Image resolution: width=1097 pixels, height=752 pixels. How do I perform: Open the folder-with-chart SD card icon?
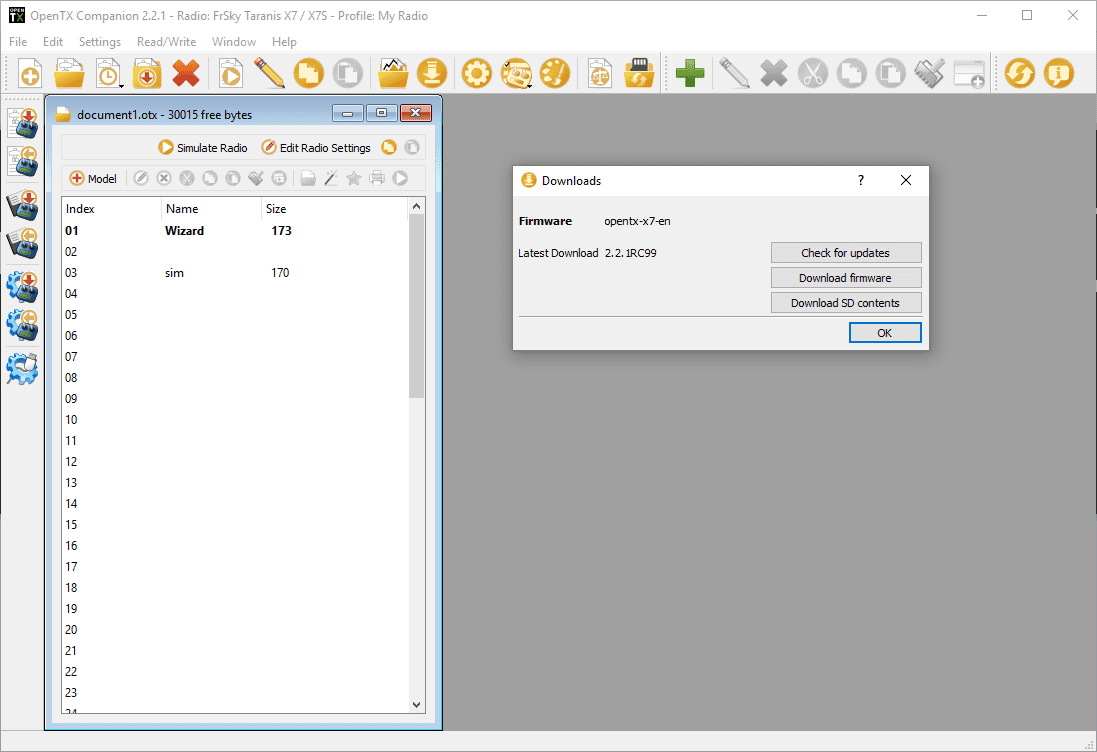(393, 73)
